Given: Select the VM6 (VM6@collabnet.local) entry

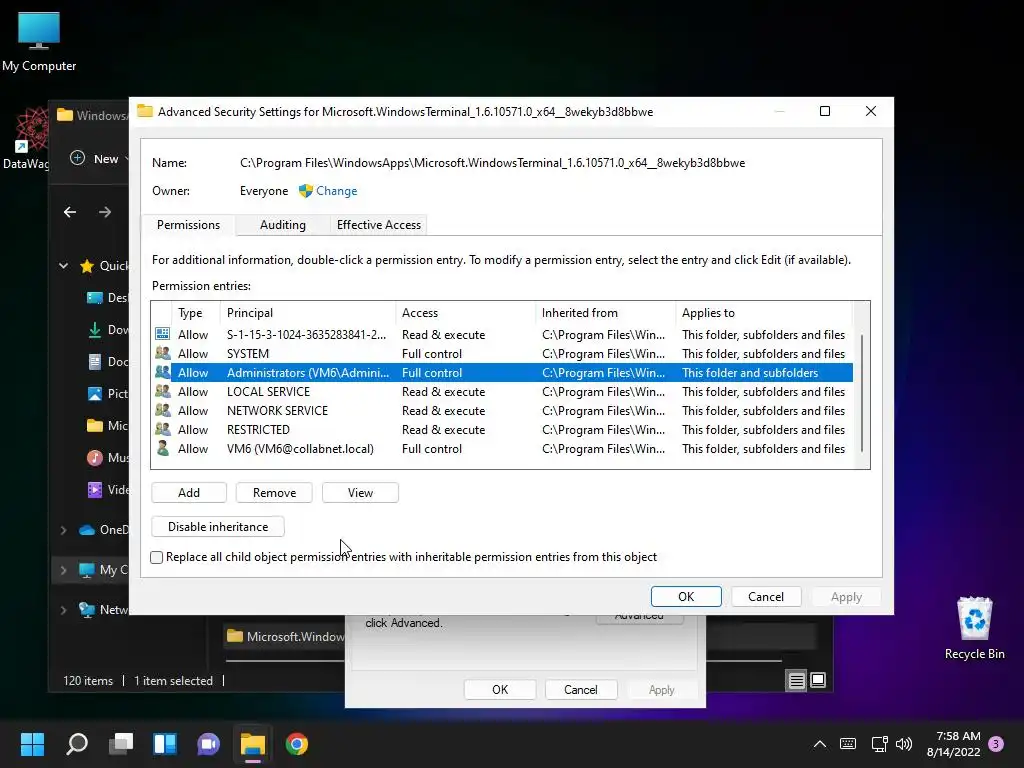Looking at the screenshot, I should pos(502,448).
